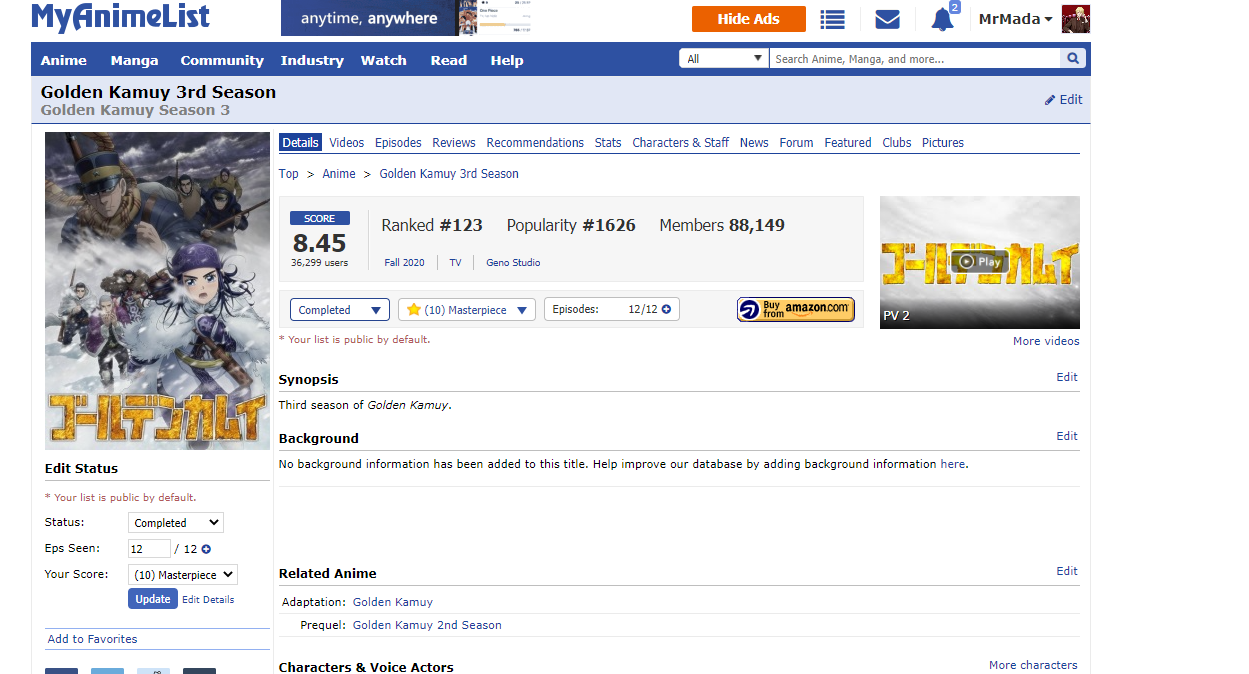Click the TV type link

[x=455, y=263]
